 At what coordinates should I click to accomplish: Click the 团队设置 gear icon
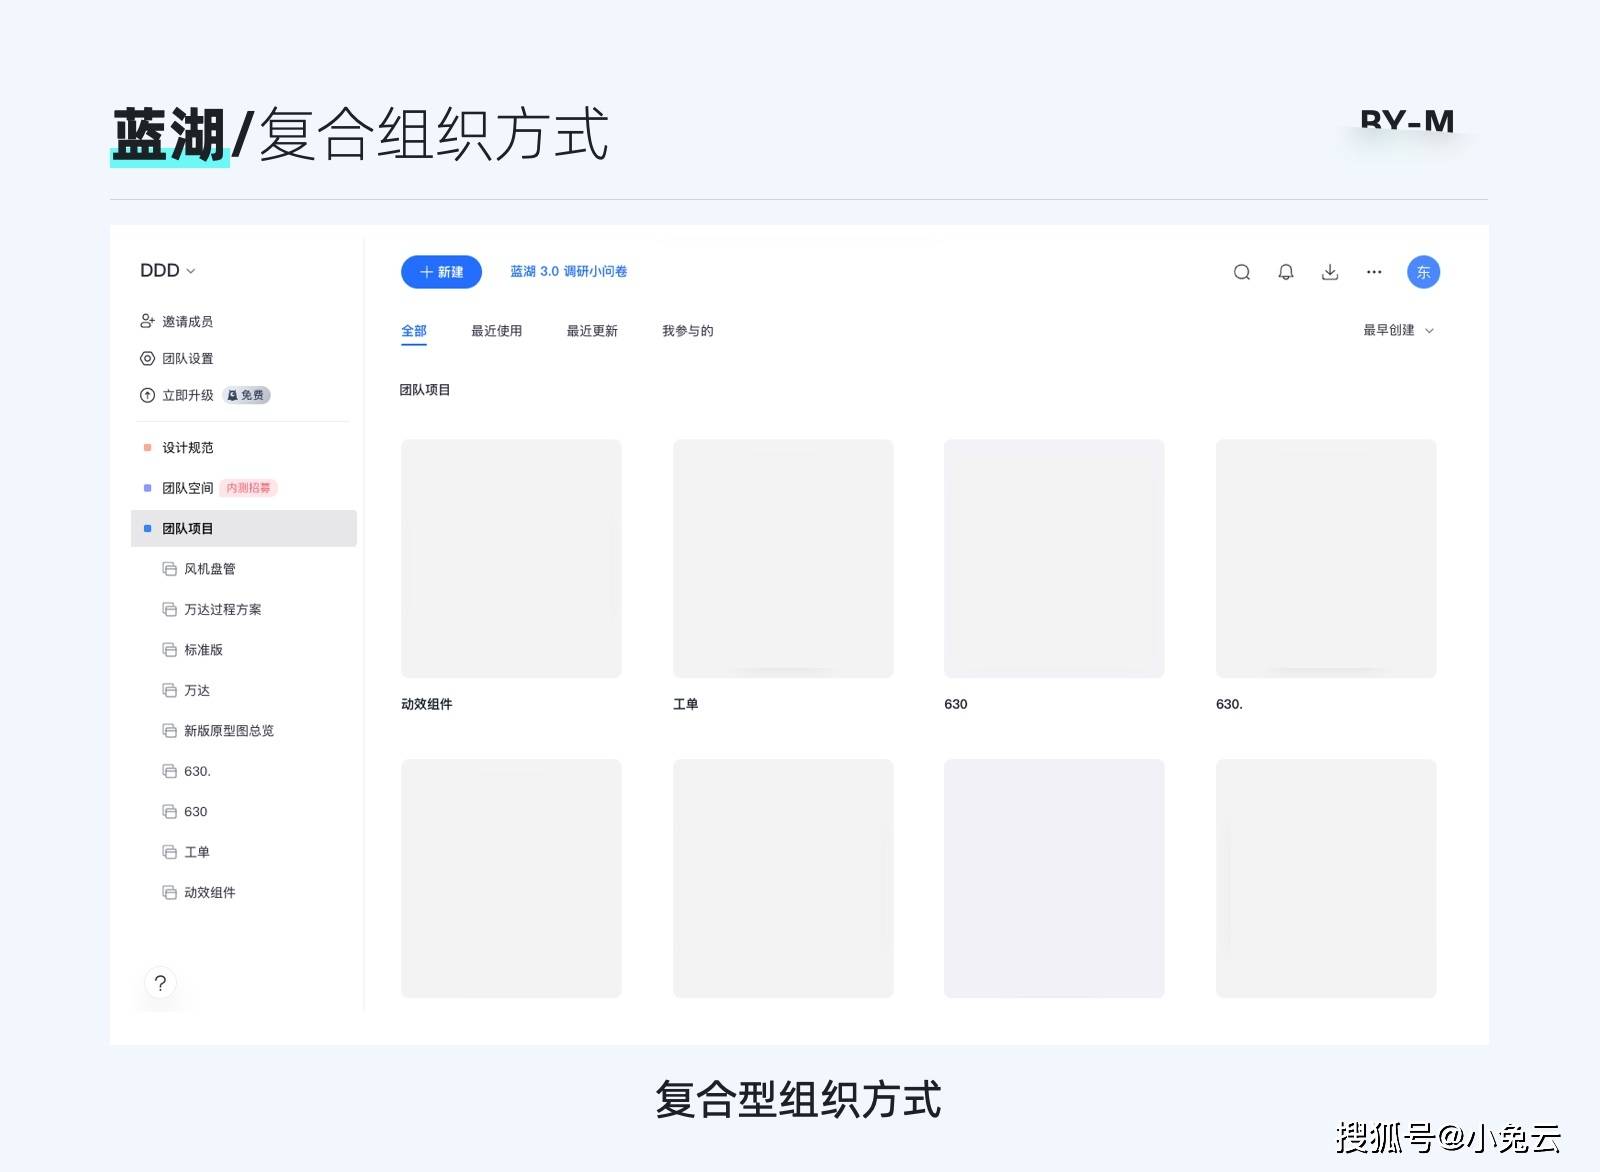point(147,358)
